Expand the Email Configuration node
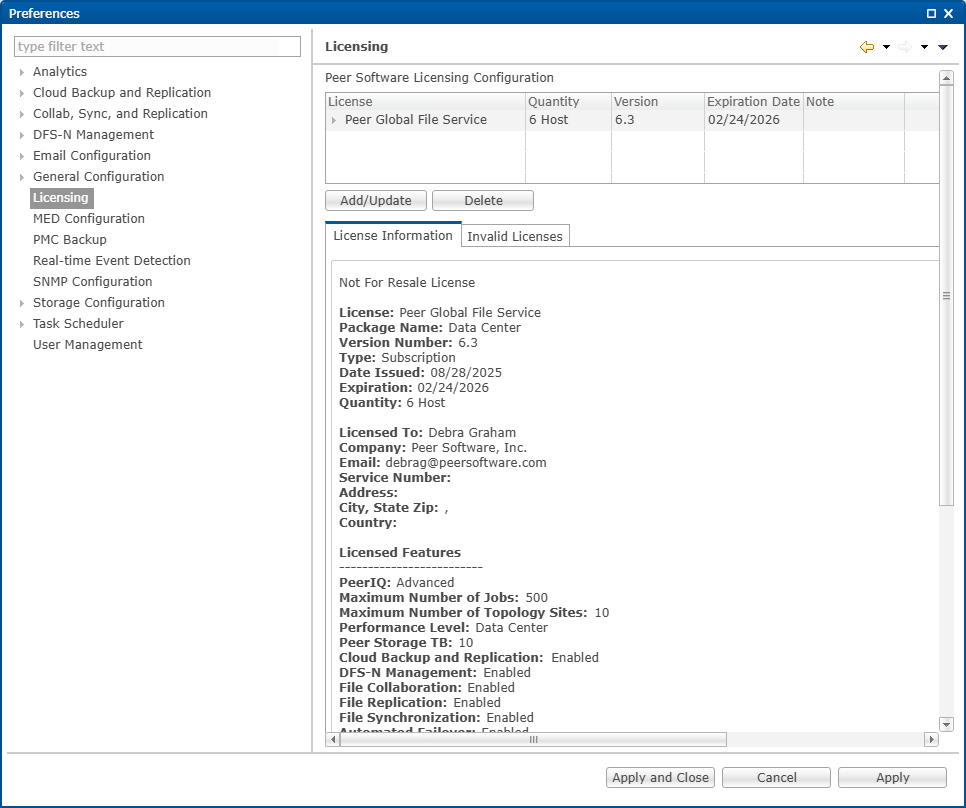Screen dimensions: 966x808 (22, 156)
